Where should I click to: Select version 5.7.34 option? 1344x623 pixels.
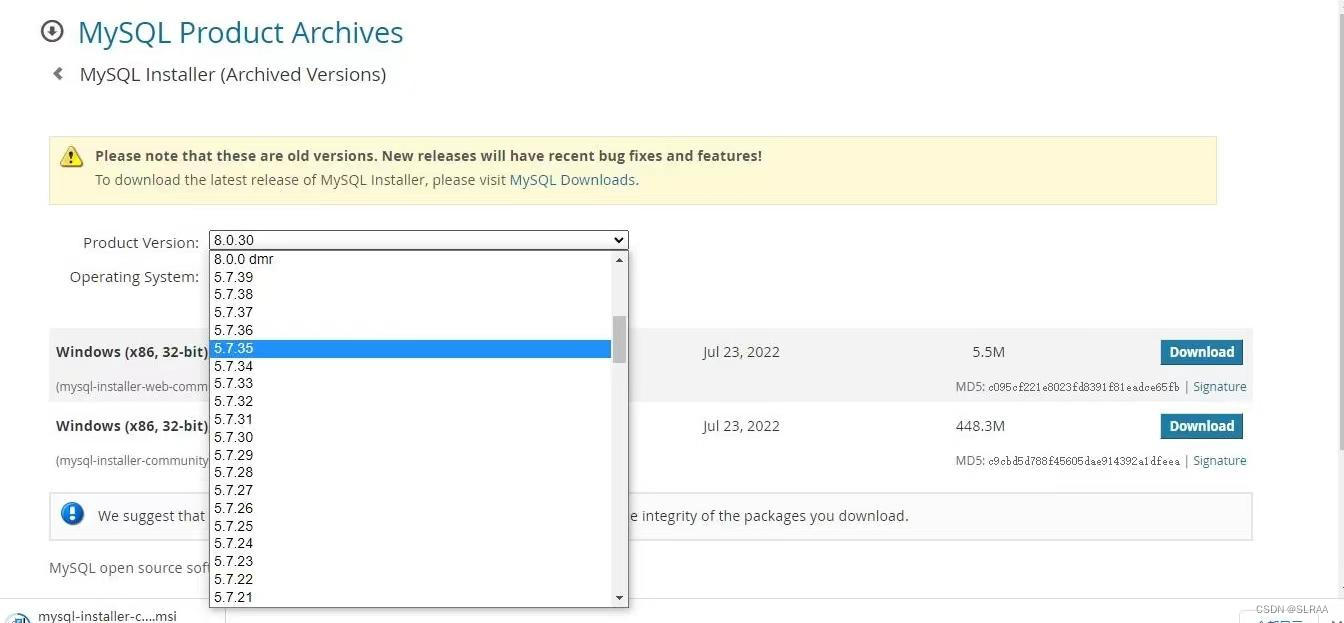pos(410,366)
